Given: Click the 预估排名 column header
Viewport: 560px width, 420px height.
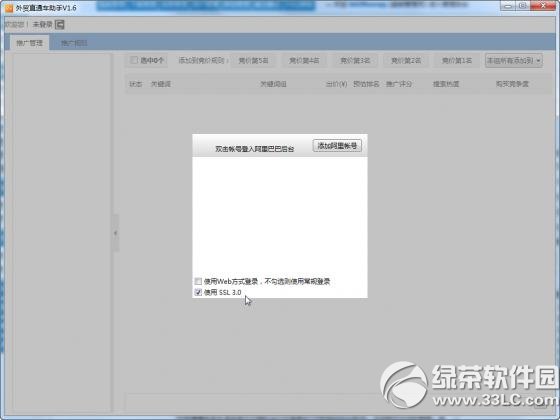Looking at the screenshot, I should click(x=366, y=84).
